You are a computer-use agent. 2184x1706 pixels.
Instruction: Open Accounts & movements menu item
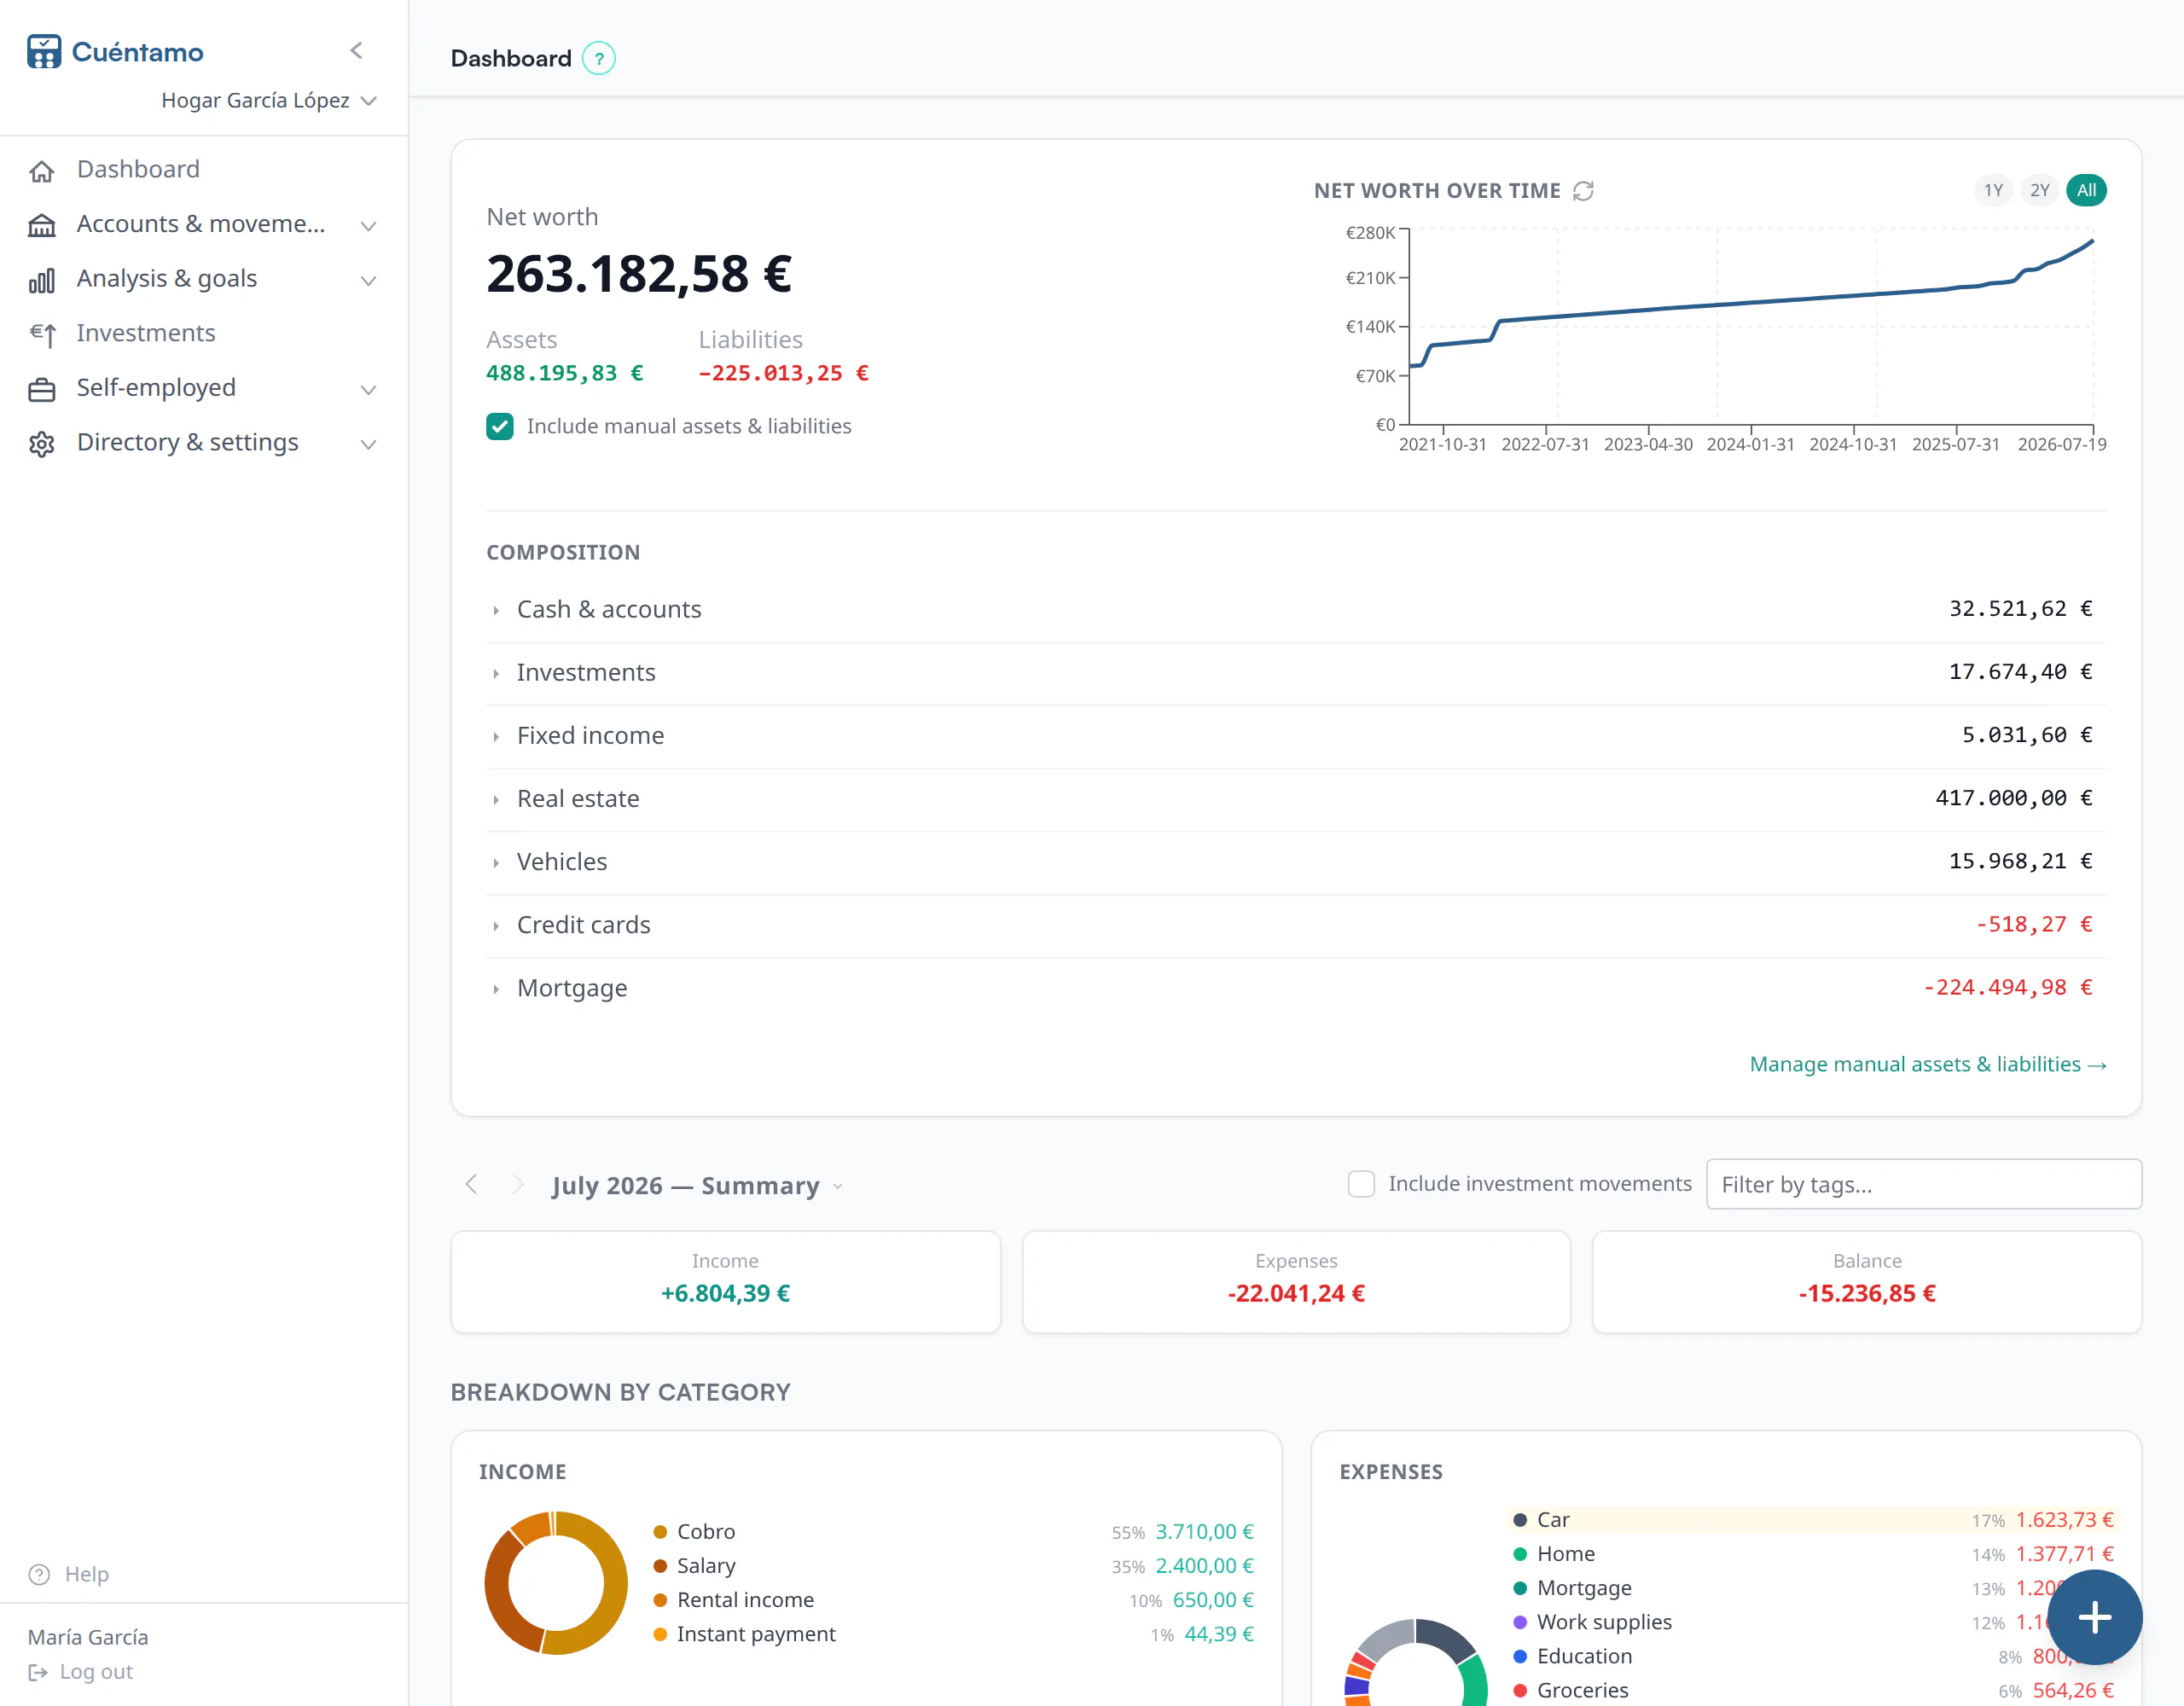click(x=201, y=224)
